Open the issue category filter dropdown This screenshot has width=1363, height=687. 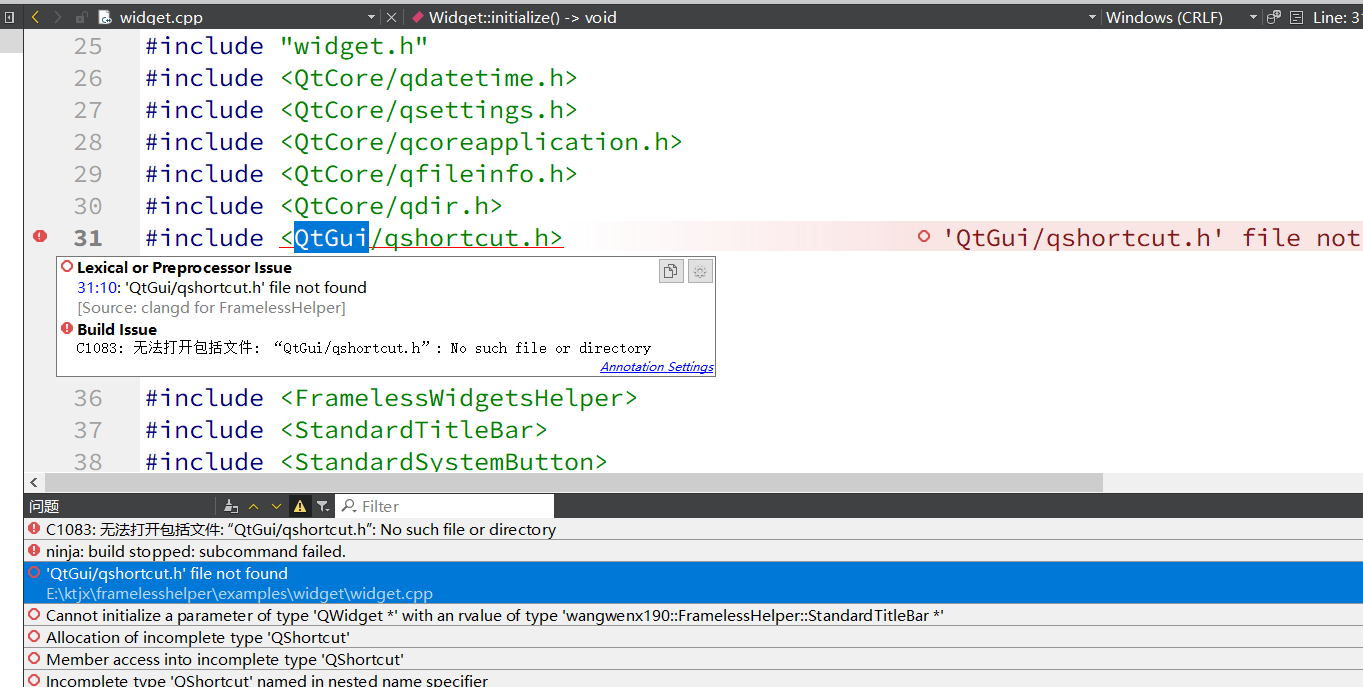coord(323,506)
